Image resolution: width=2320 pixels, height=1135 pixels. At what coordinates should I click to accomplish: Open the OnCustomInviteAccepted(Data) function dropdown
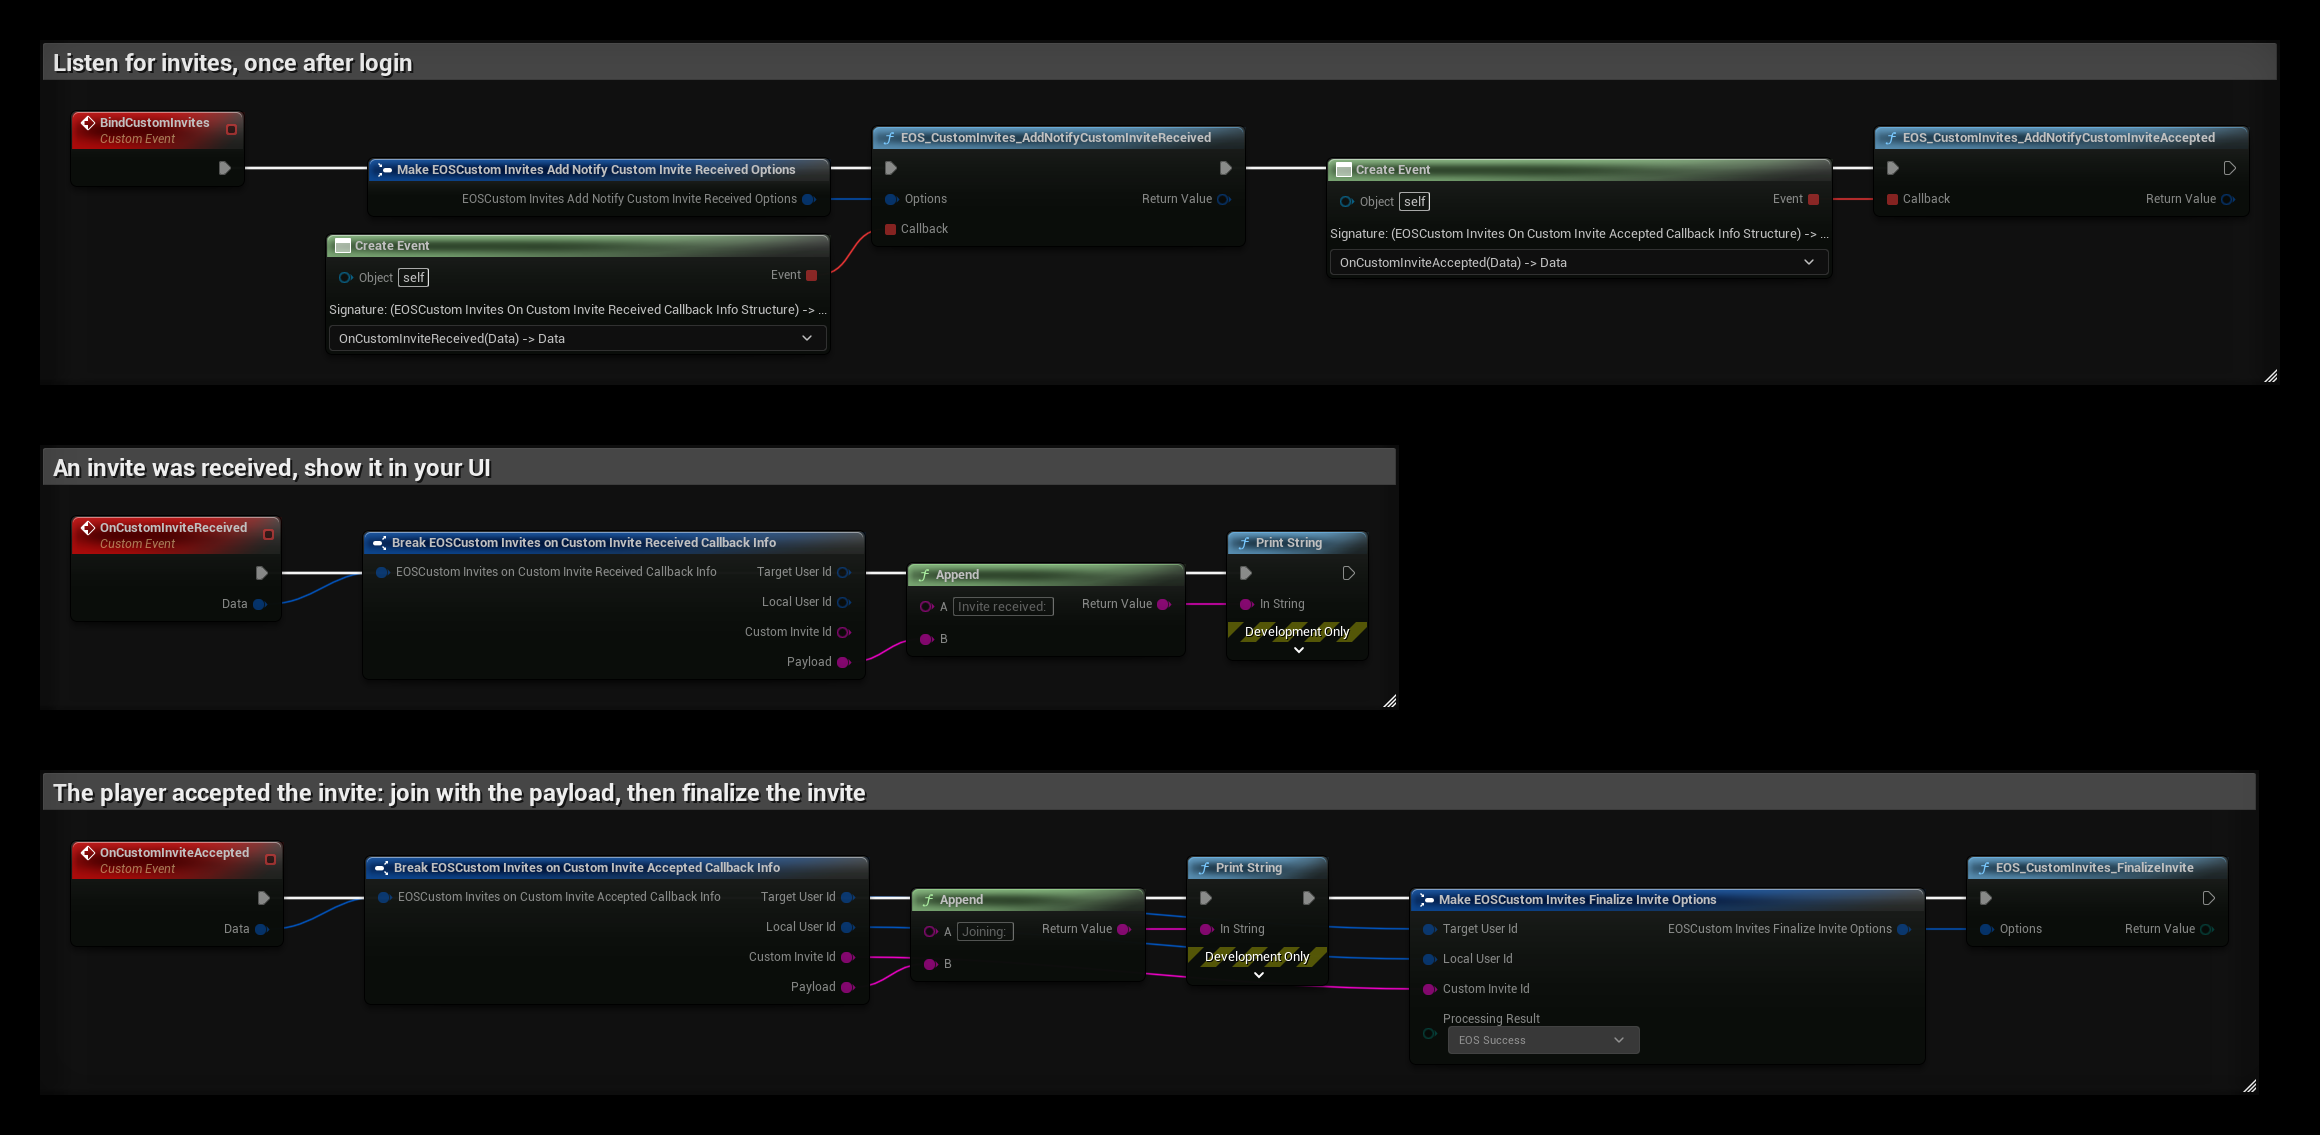click(x=1579, y=262)
